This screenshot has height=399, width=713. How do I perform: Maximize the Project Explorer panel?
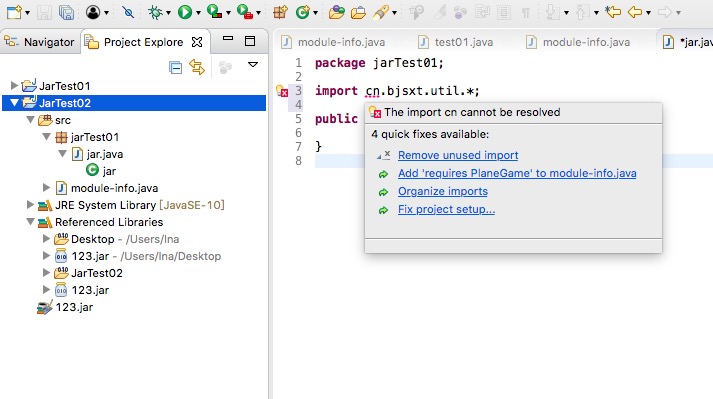(x=250, y=41)
